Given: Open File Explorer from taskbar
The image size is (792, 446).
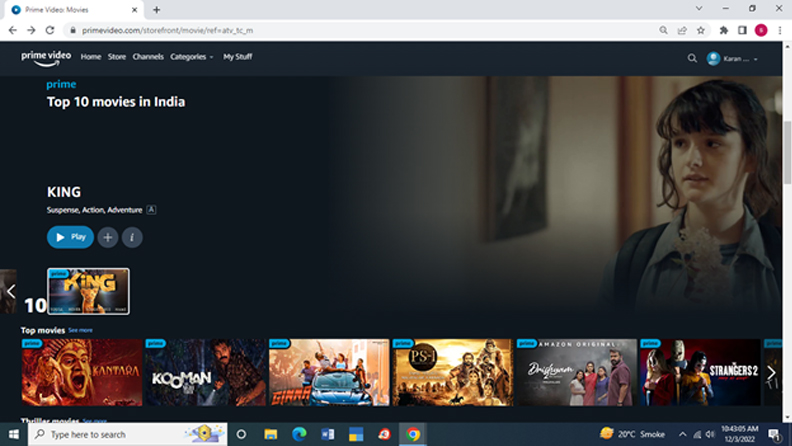Looking at the screenshot, I should (x=270, y=434).
